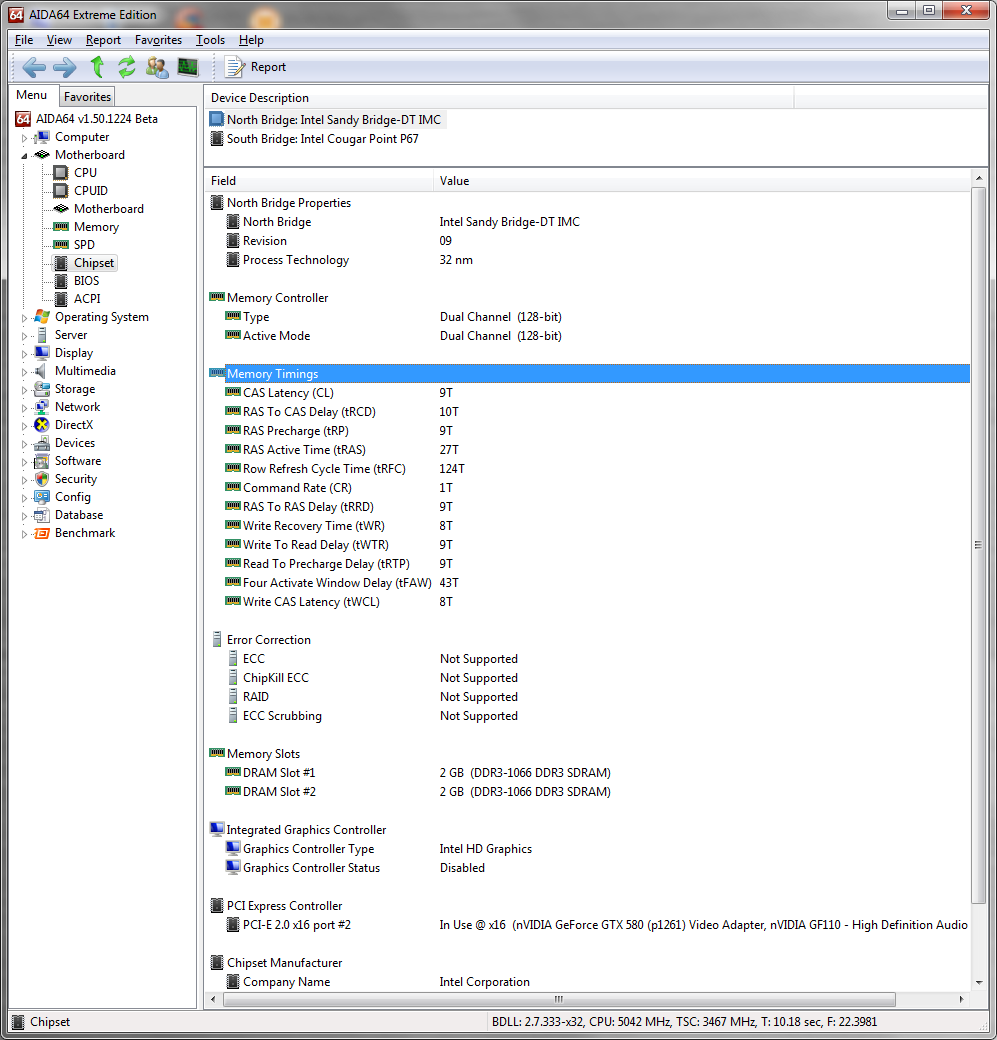Click the green up-level arrow icon

pos(97,67)
